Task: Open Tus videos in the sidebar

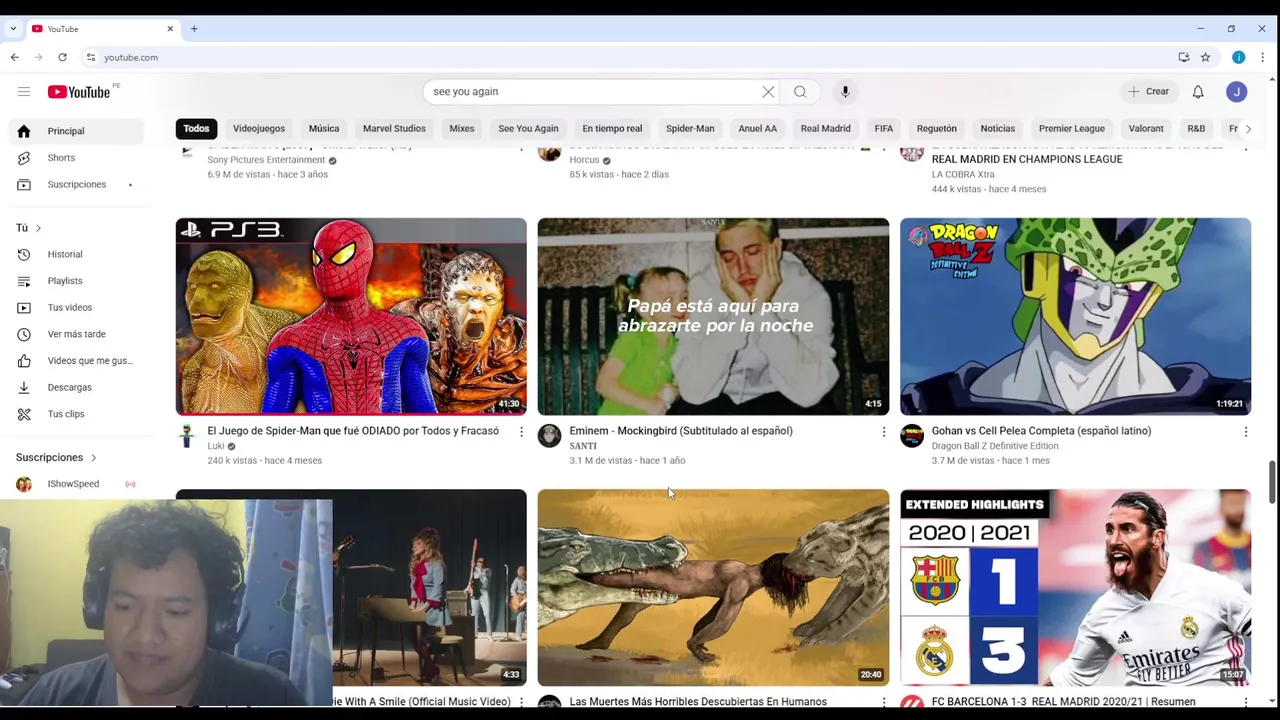Action: tap(76, 308)
